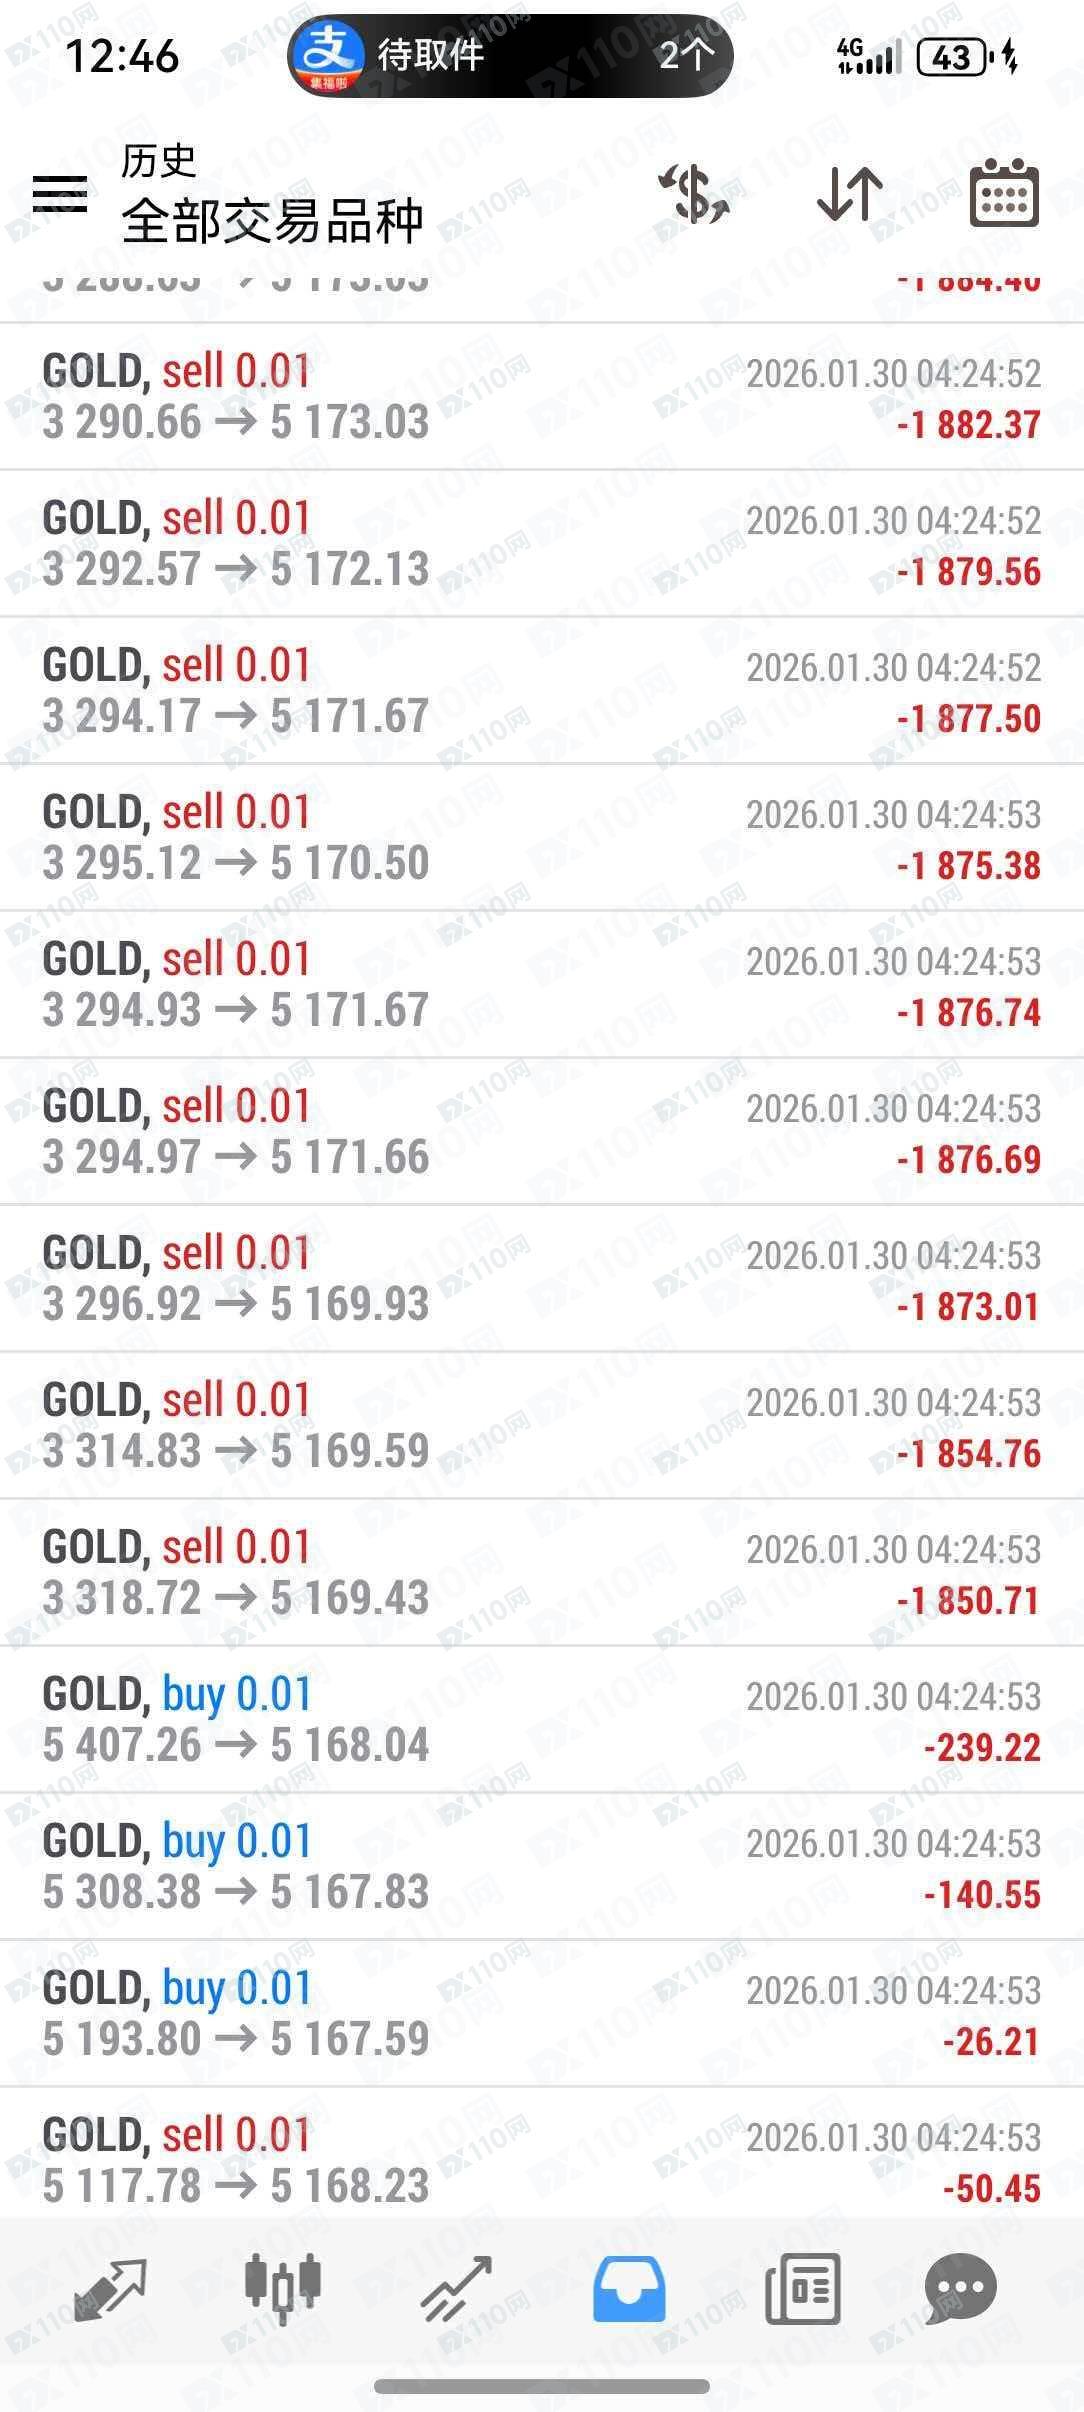Tap the currency symbol filter icon
The image size is (1084, 2412).
[x=694, y=194]
